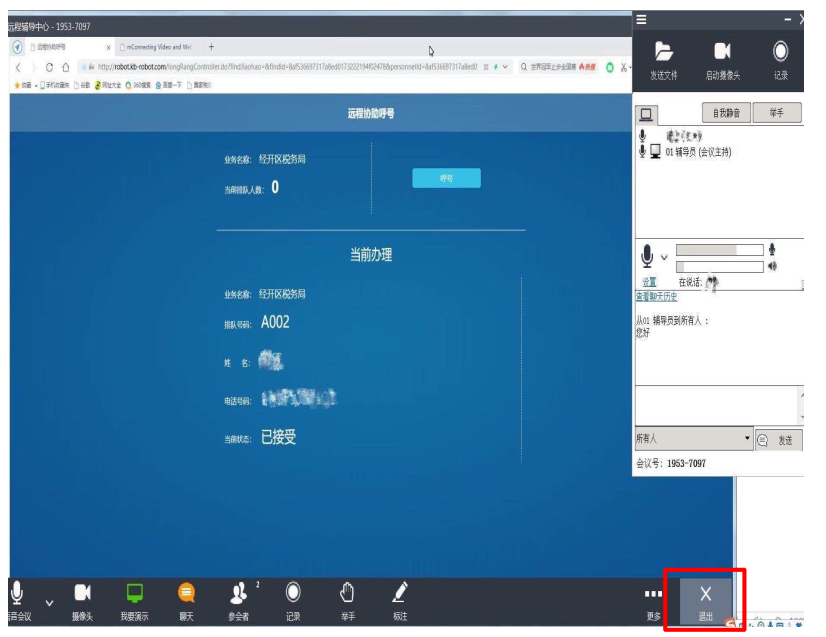
Task: Toggle microphone of the first participant row
Action: pyautogui.click(x=642, y=136)
